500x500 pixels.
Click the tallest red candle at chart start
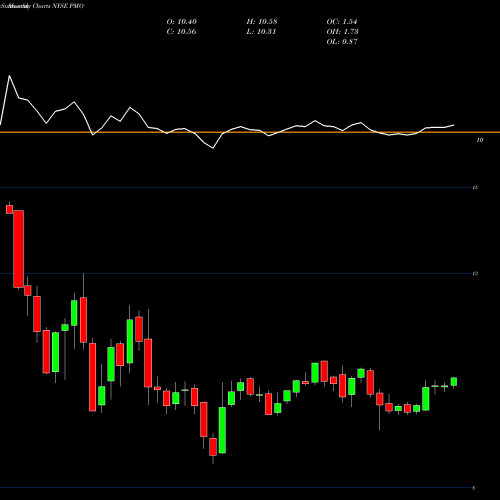[19, 249]
